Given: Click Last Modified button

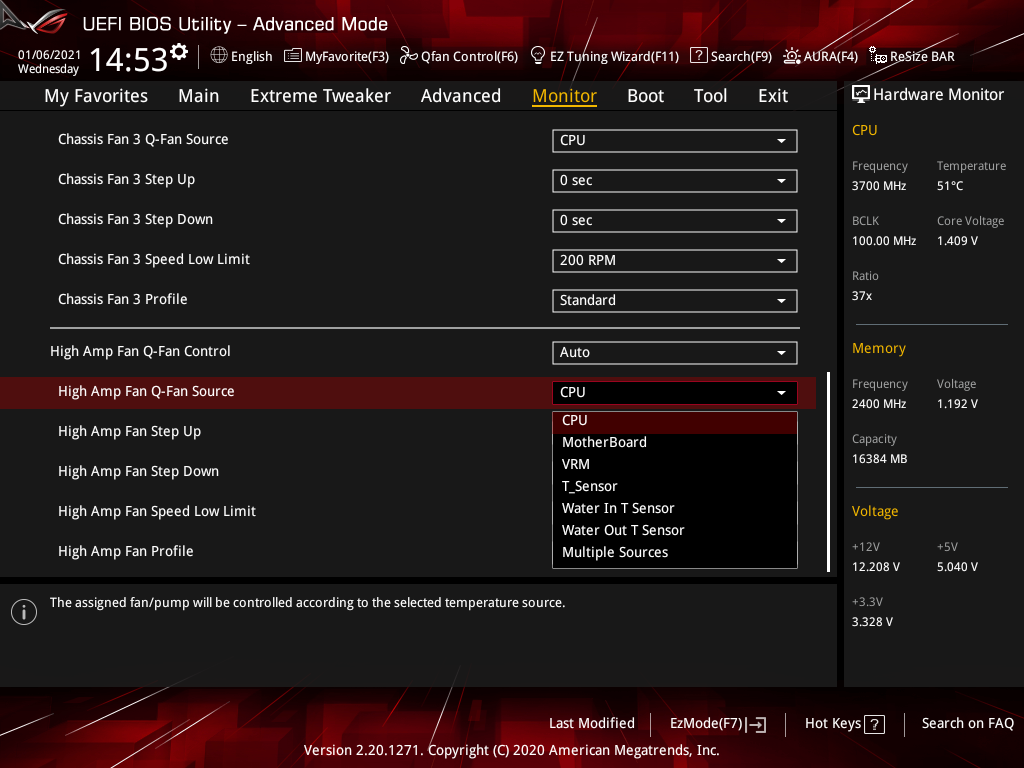Looking at the screenshot, I should click(x=592, y=724).
